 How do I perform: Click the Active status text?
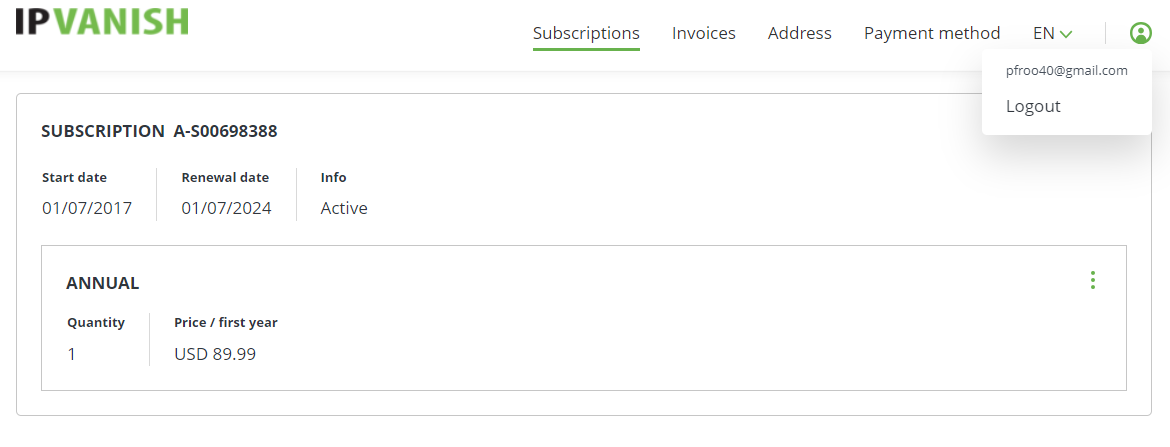coord(344,208)
